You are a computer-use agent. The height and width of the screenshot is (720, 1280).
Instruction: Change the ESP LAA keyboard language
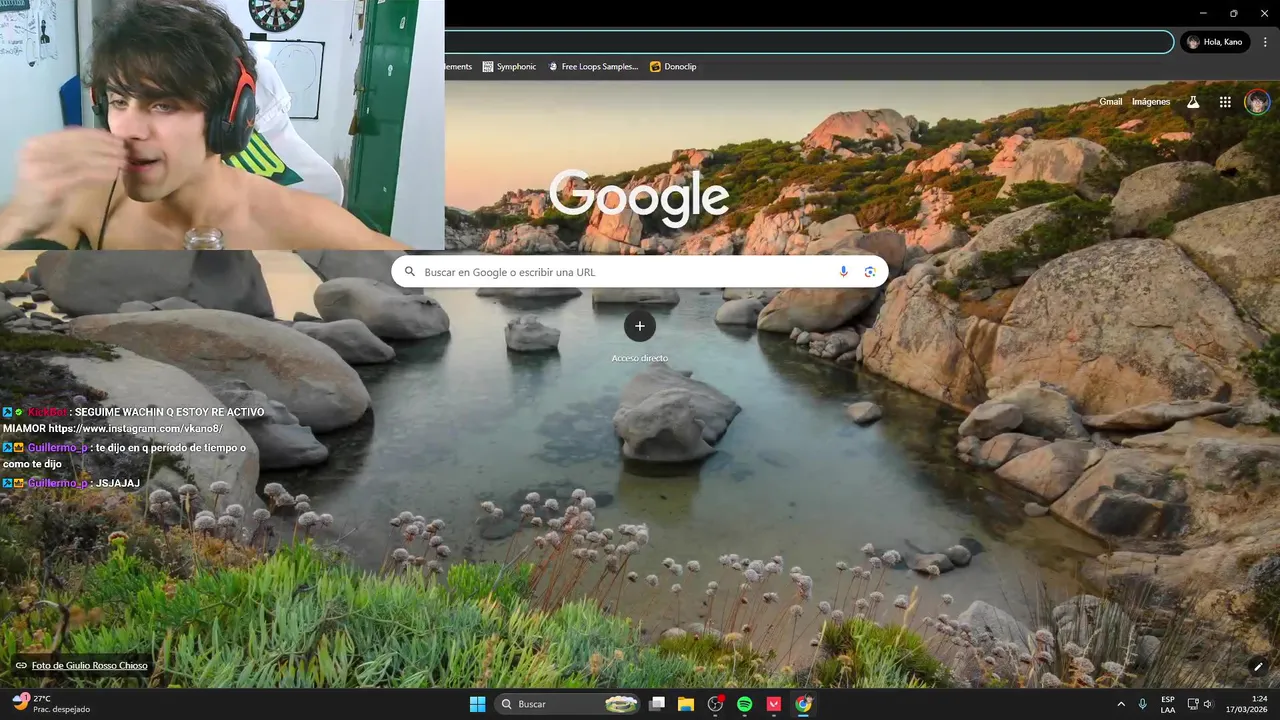(1168, 704)
